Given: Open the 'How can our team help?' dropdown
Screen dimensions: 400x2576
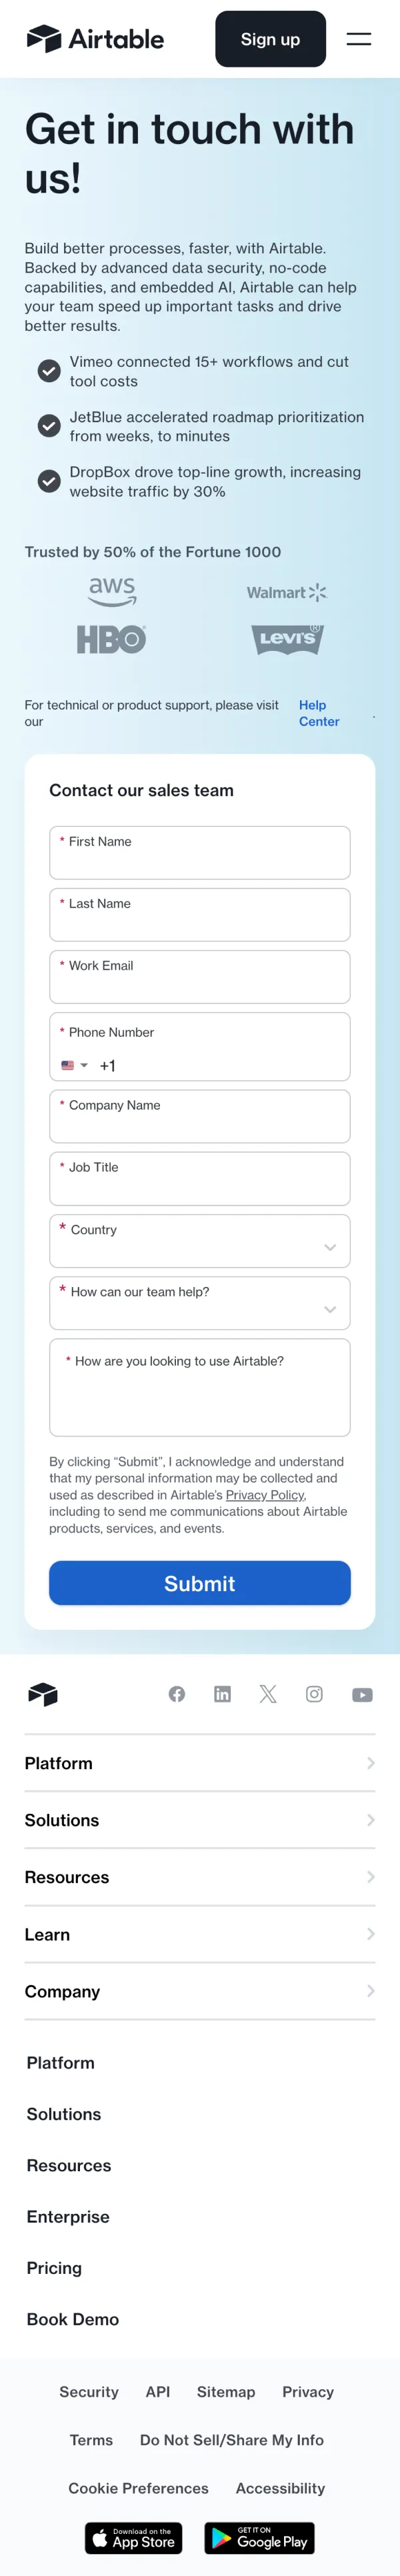Looking at the screenshot, I should 200,1303.
